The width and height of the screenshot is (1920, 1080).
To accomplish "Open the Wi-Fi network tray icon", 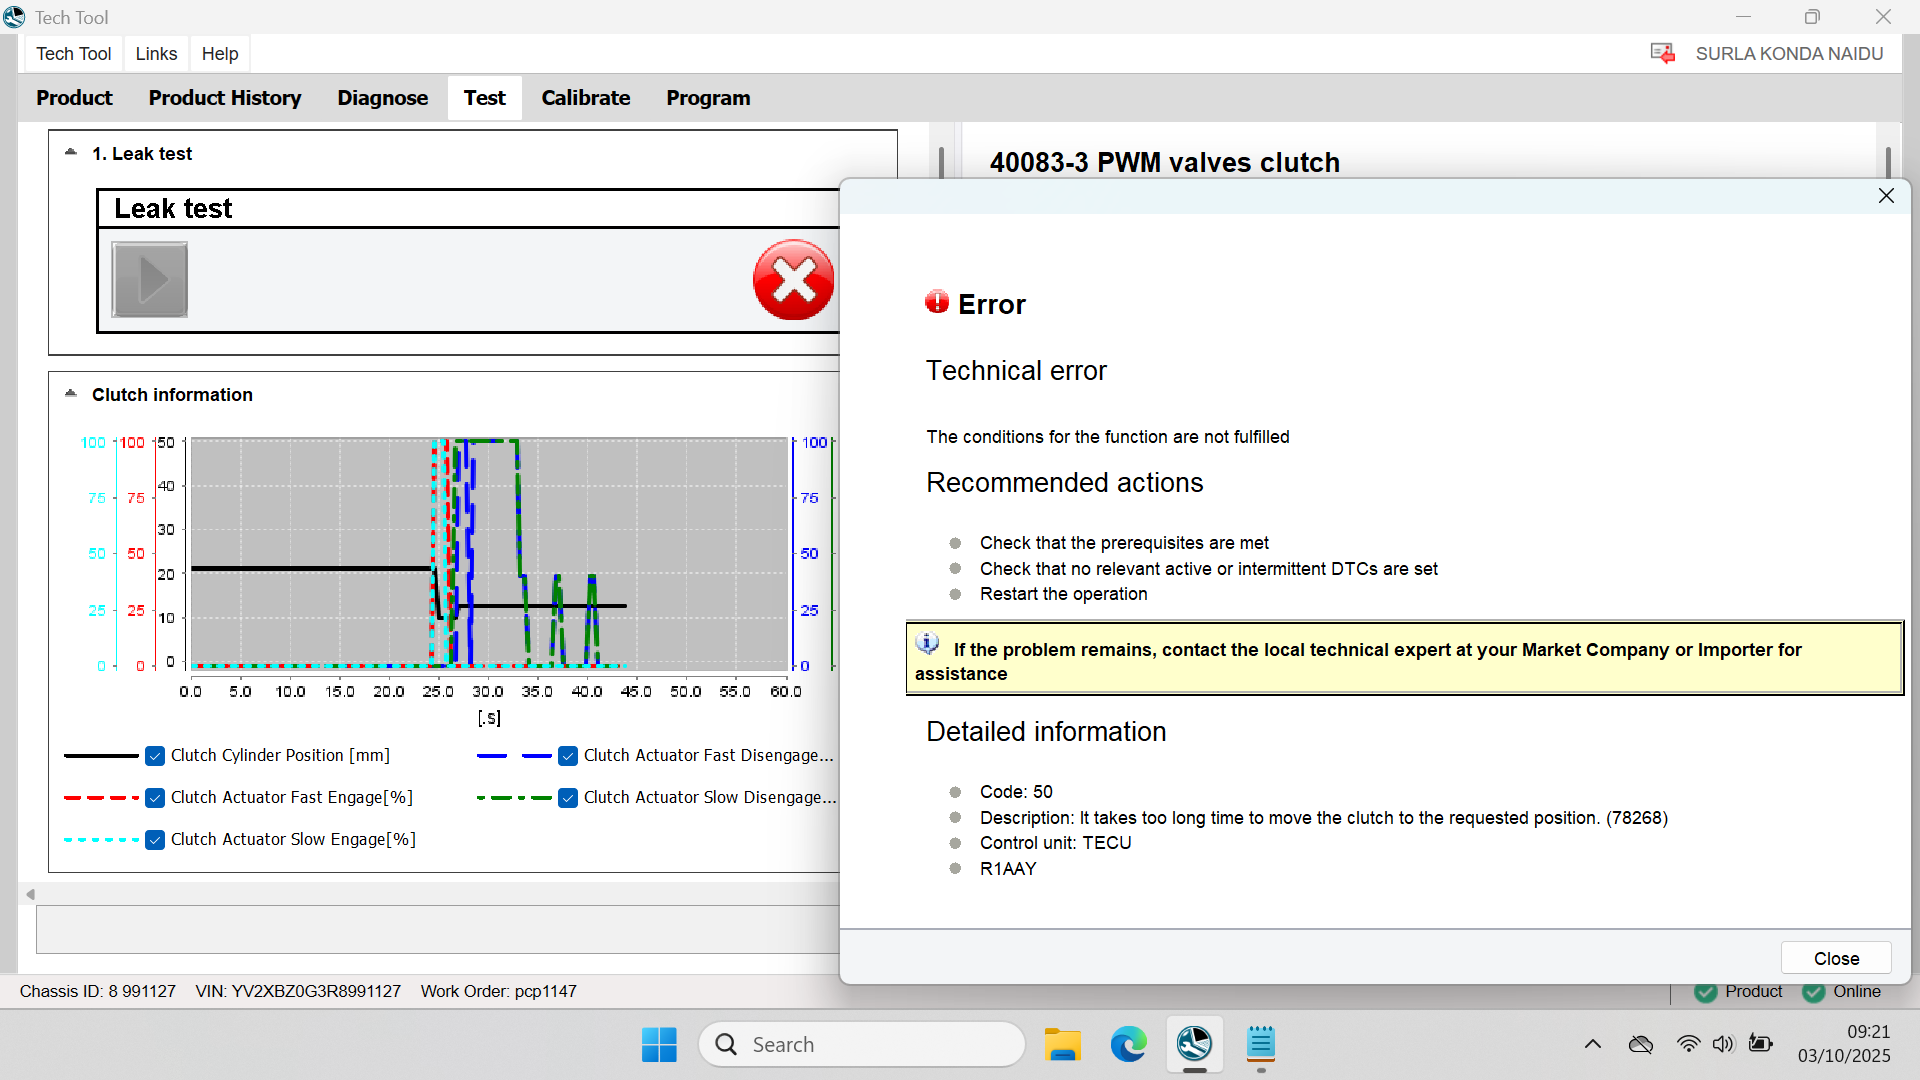I will [1688, 1044].
